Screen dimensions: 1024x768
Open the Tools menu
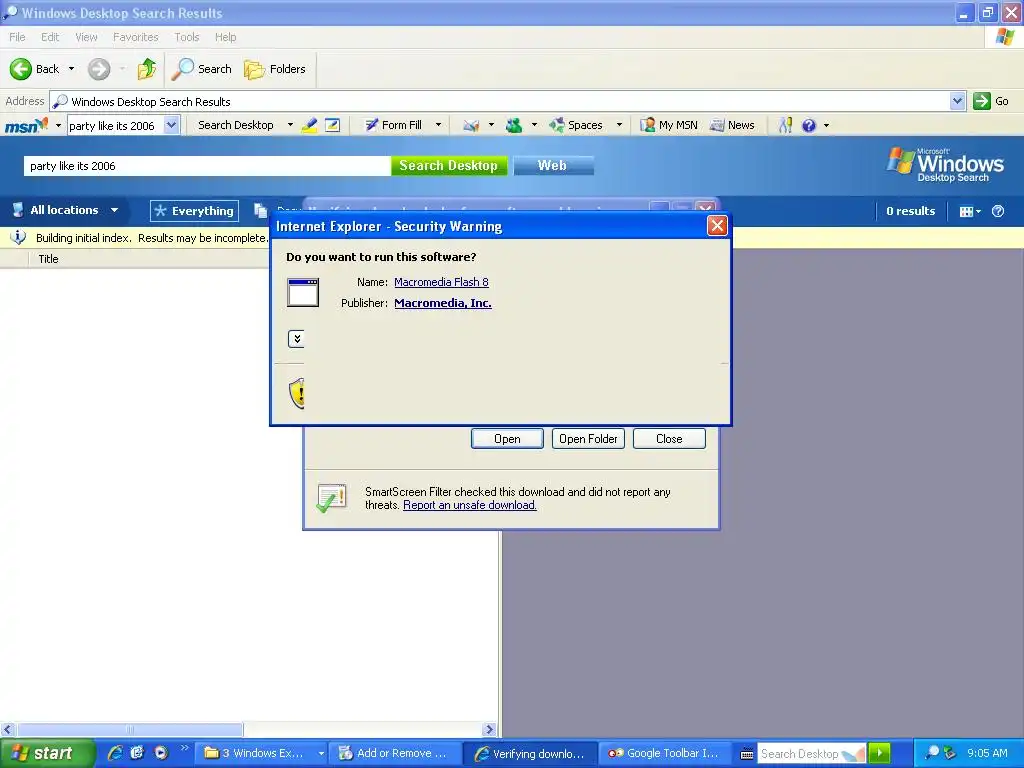pos(186,37)
